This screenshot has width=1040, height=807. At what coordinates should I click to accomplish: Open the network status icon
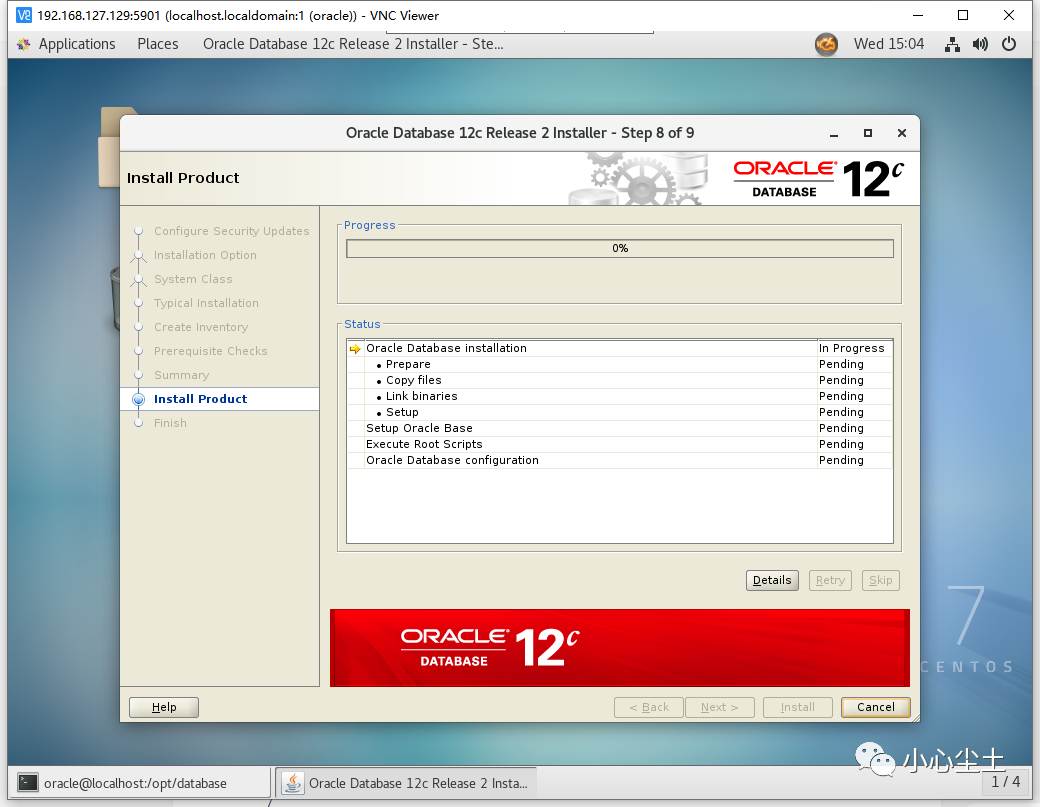pyautogui.click(x=952, y=44)
